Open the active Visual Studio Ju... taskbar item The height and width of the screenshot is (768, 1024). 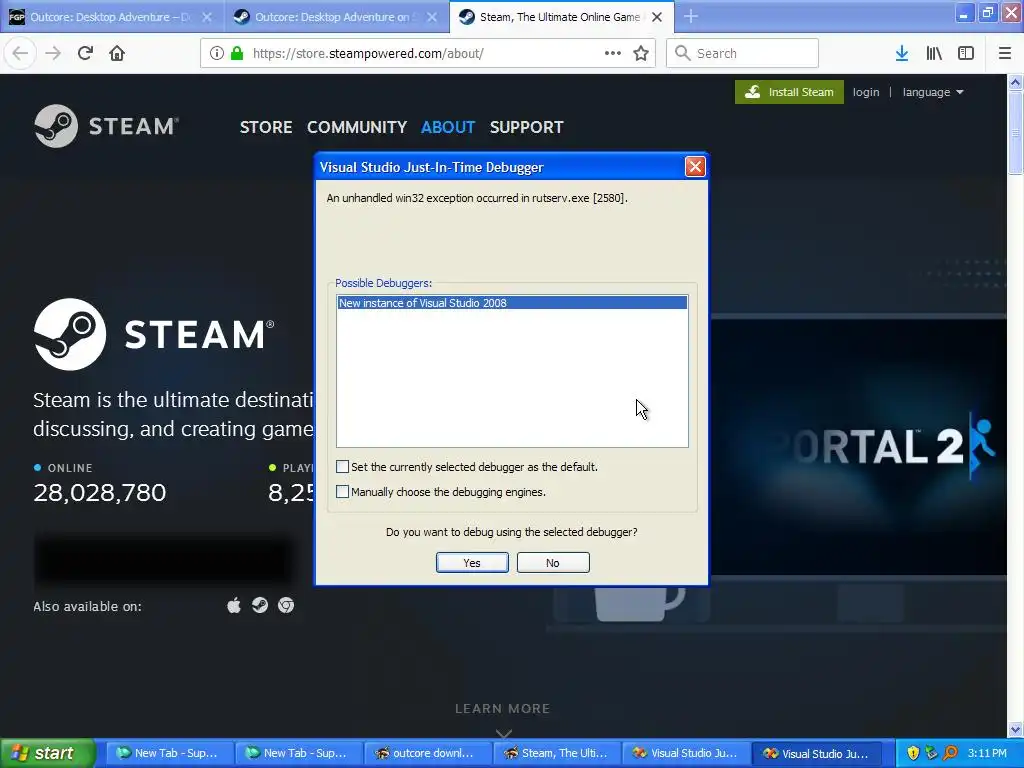[816, 753]
